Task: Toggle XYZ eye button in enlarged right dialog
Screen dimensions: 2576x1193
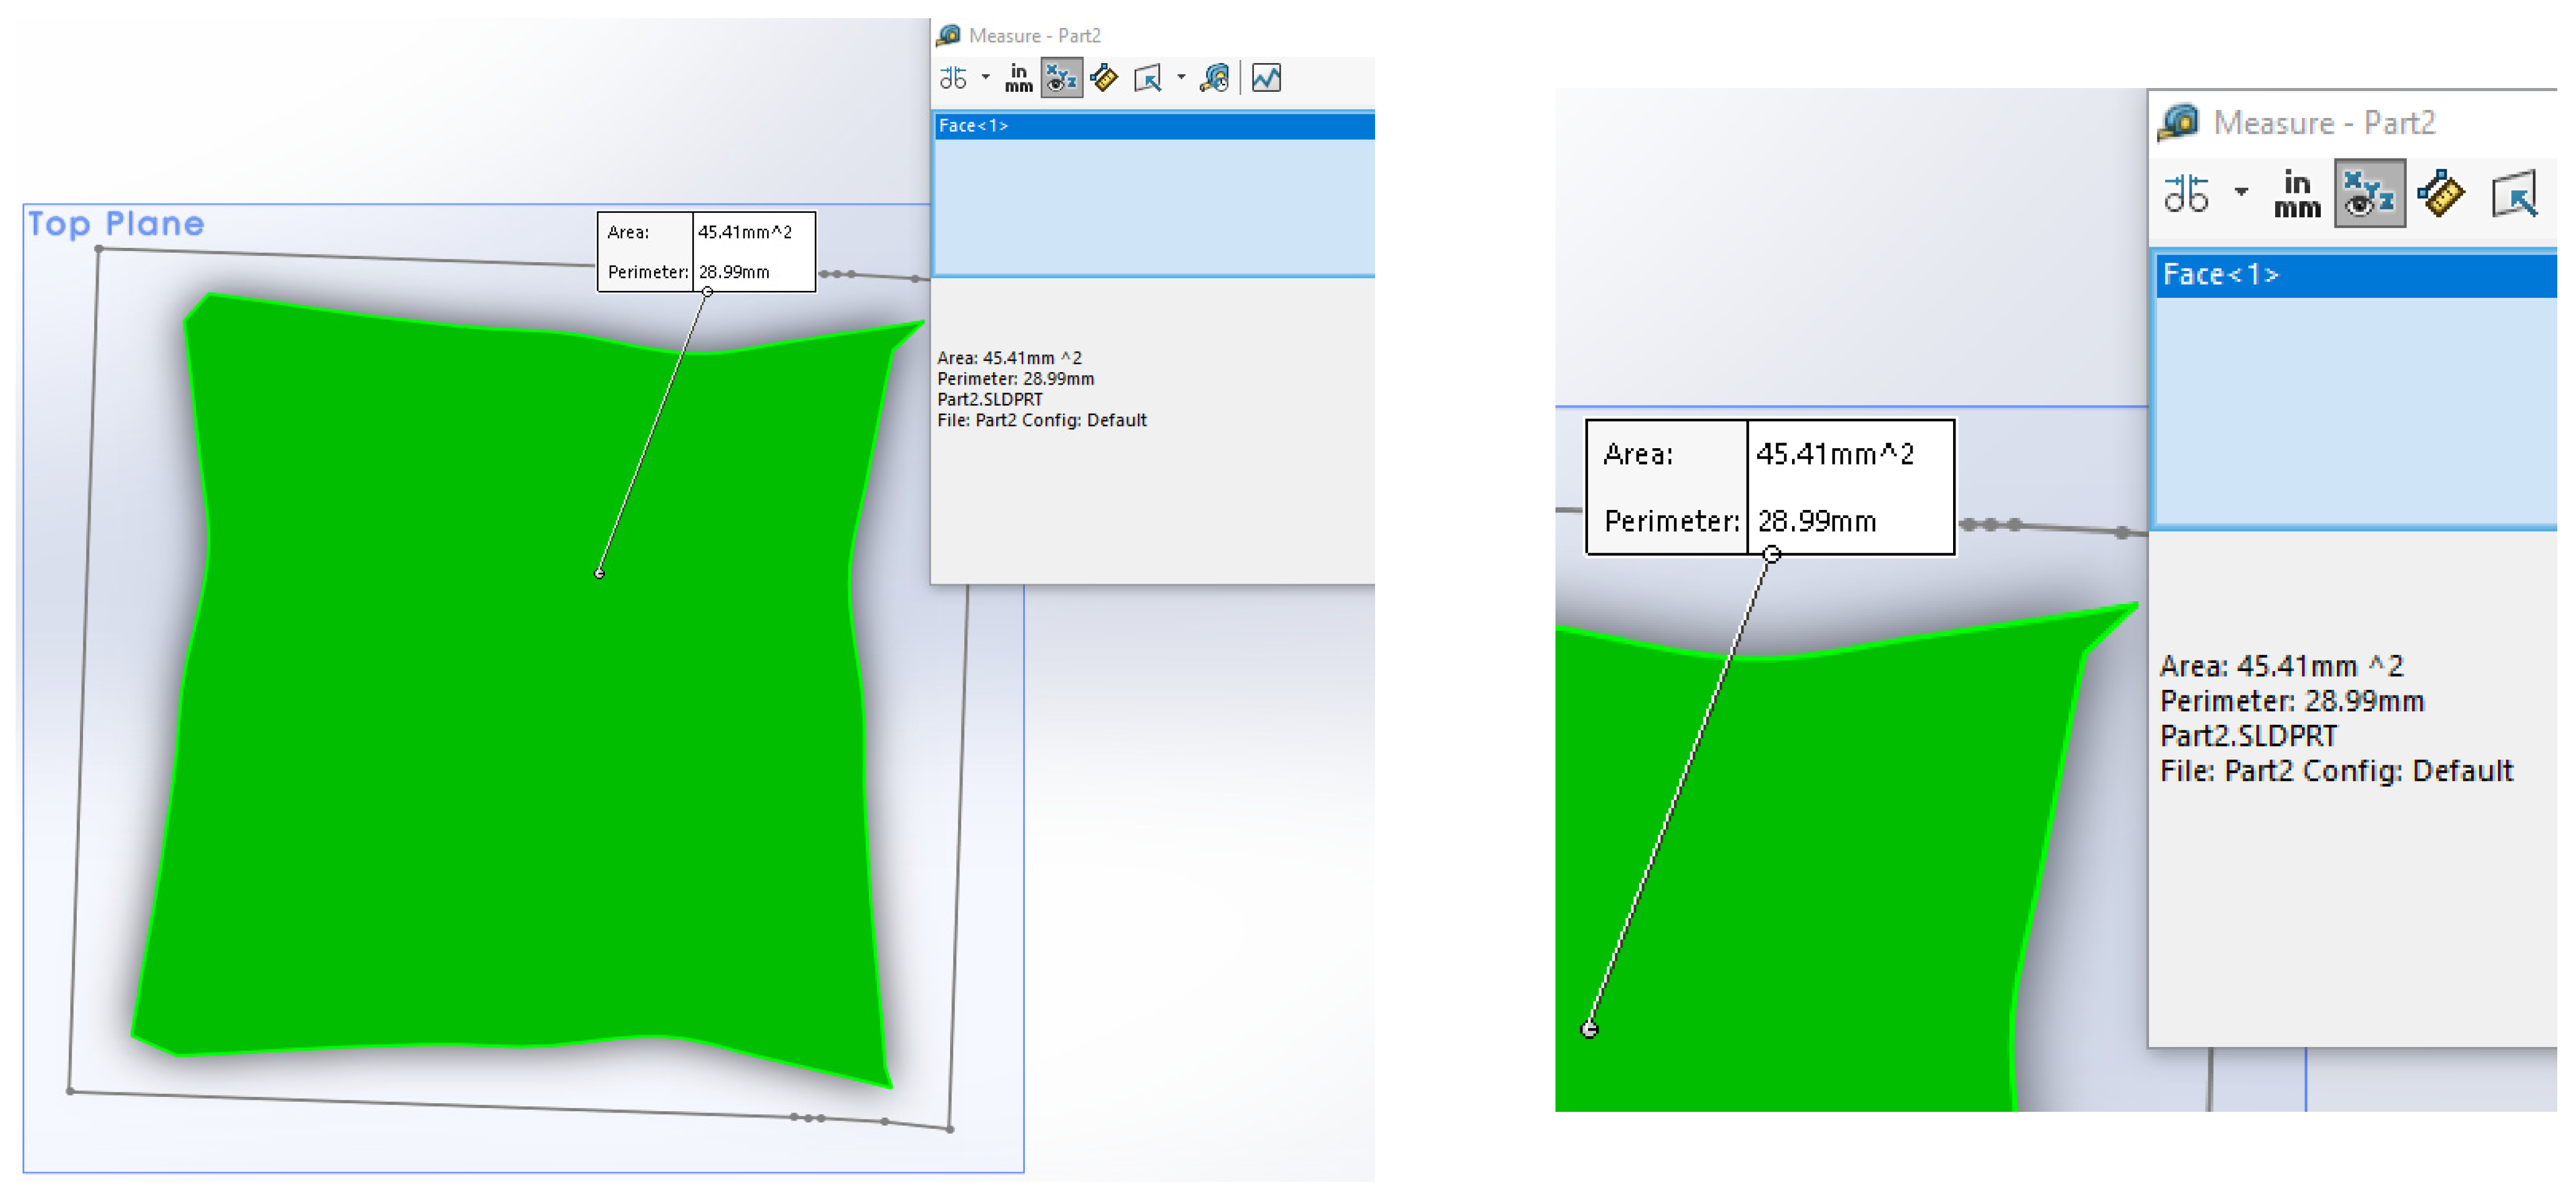Action: 2369,193
